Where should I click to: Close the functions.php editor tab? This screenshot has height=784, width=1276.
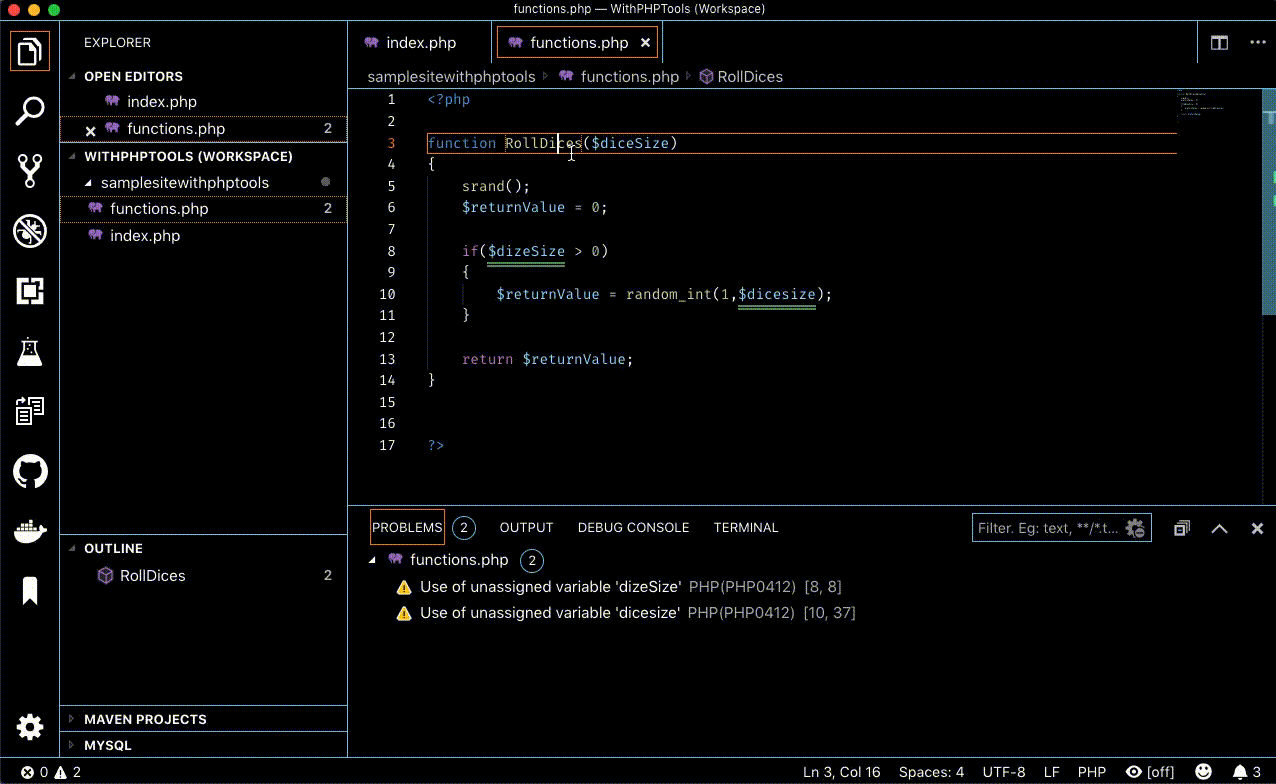[x=645, y=43]
